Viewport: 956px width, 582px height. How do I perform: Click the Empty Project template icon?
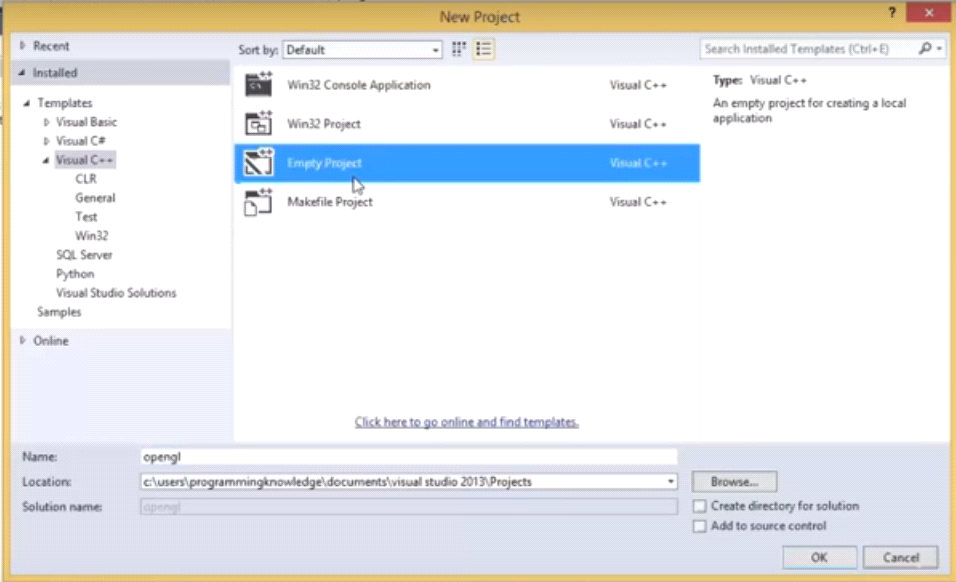[259, 162]
